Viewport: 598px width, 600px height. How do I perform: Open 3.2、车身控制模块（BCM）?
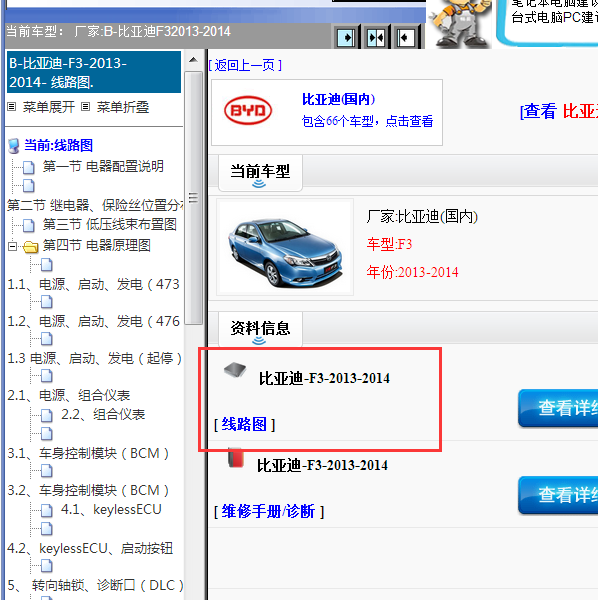[88, 491]
